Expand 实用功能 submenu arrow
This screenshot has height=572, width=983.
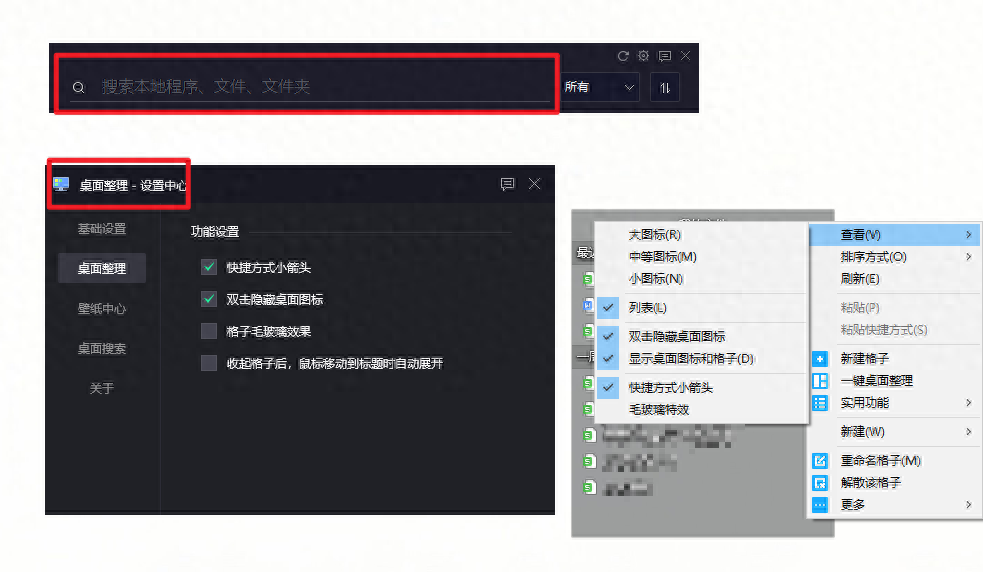[969, 403]
